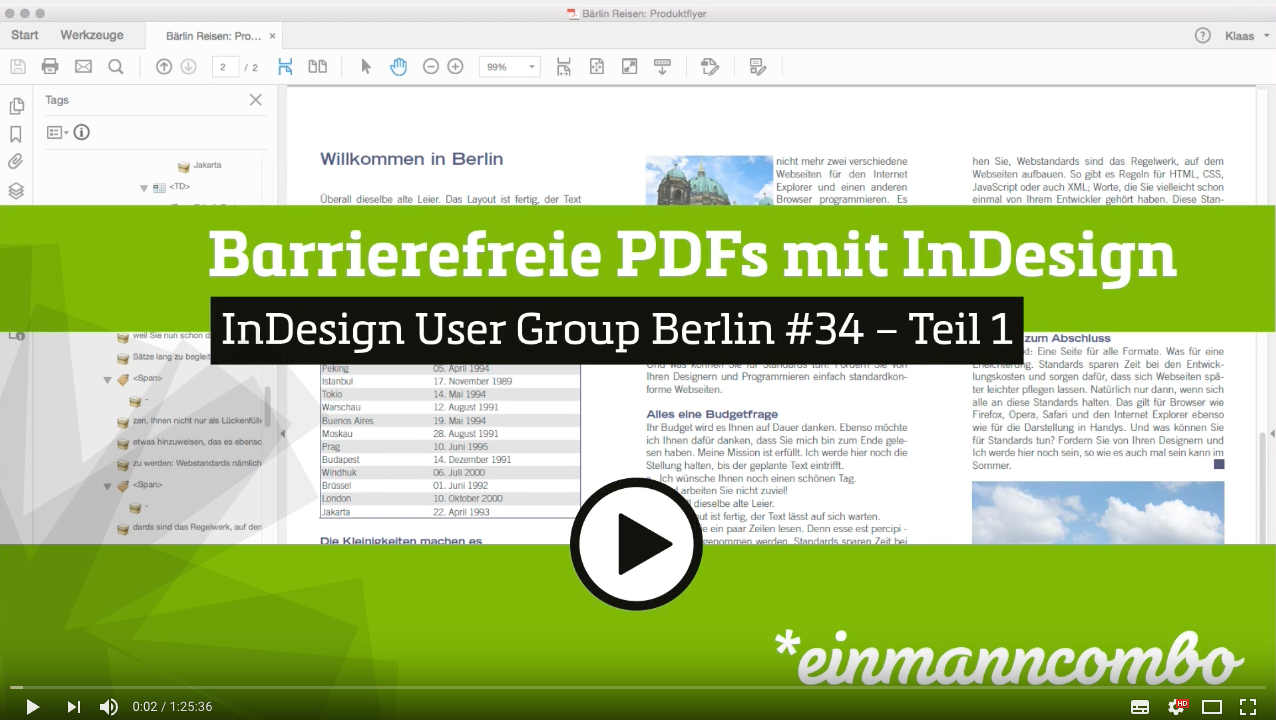The width and height of the screenshot is (1276, 720).
Task: Click the large center play button
Action: (x=636, y=544)
